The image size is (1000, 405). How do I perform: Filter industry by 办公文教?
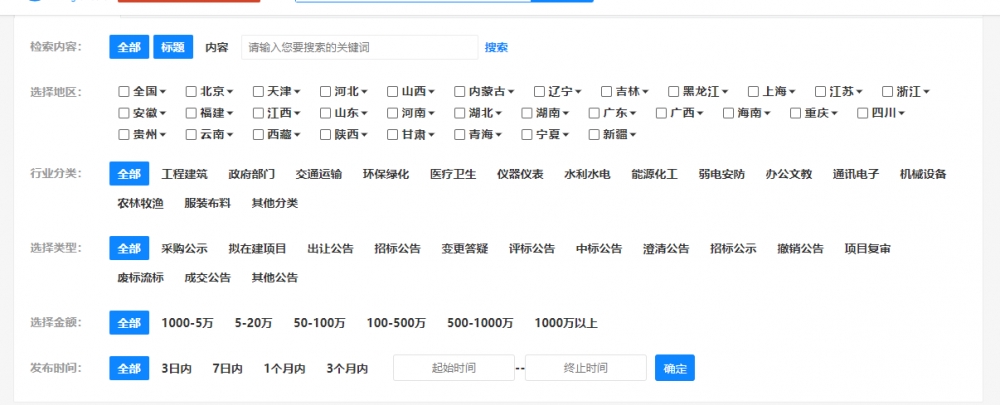click(789, 174)
